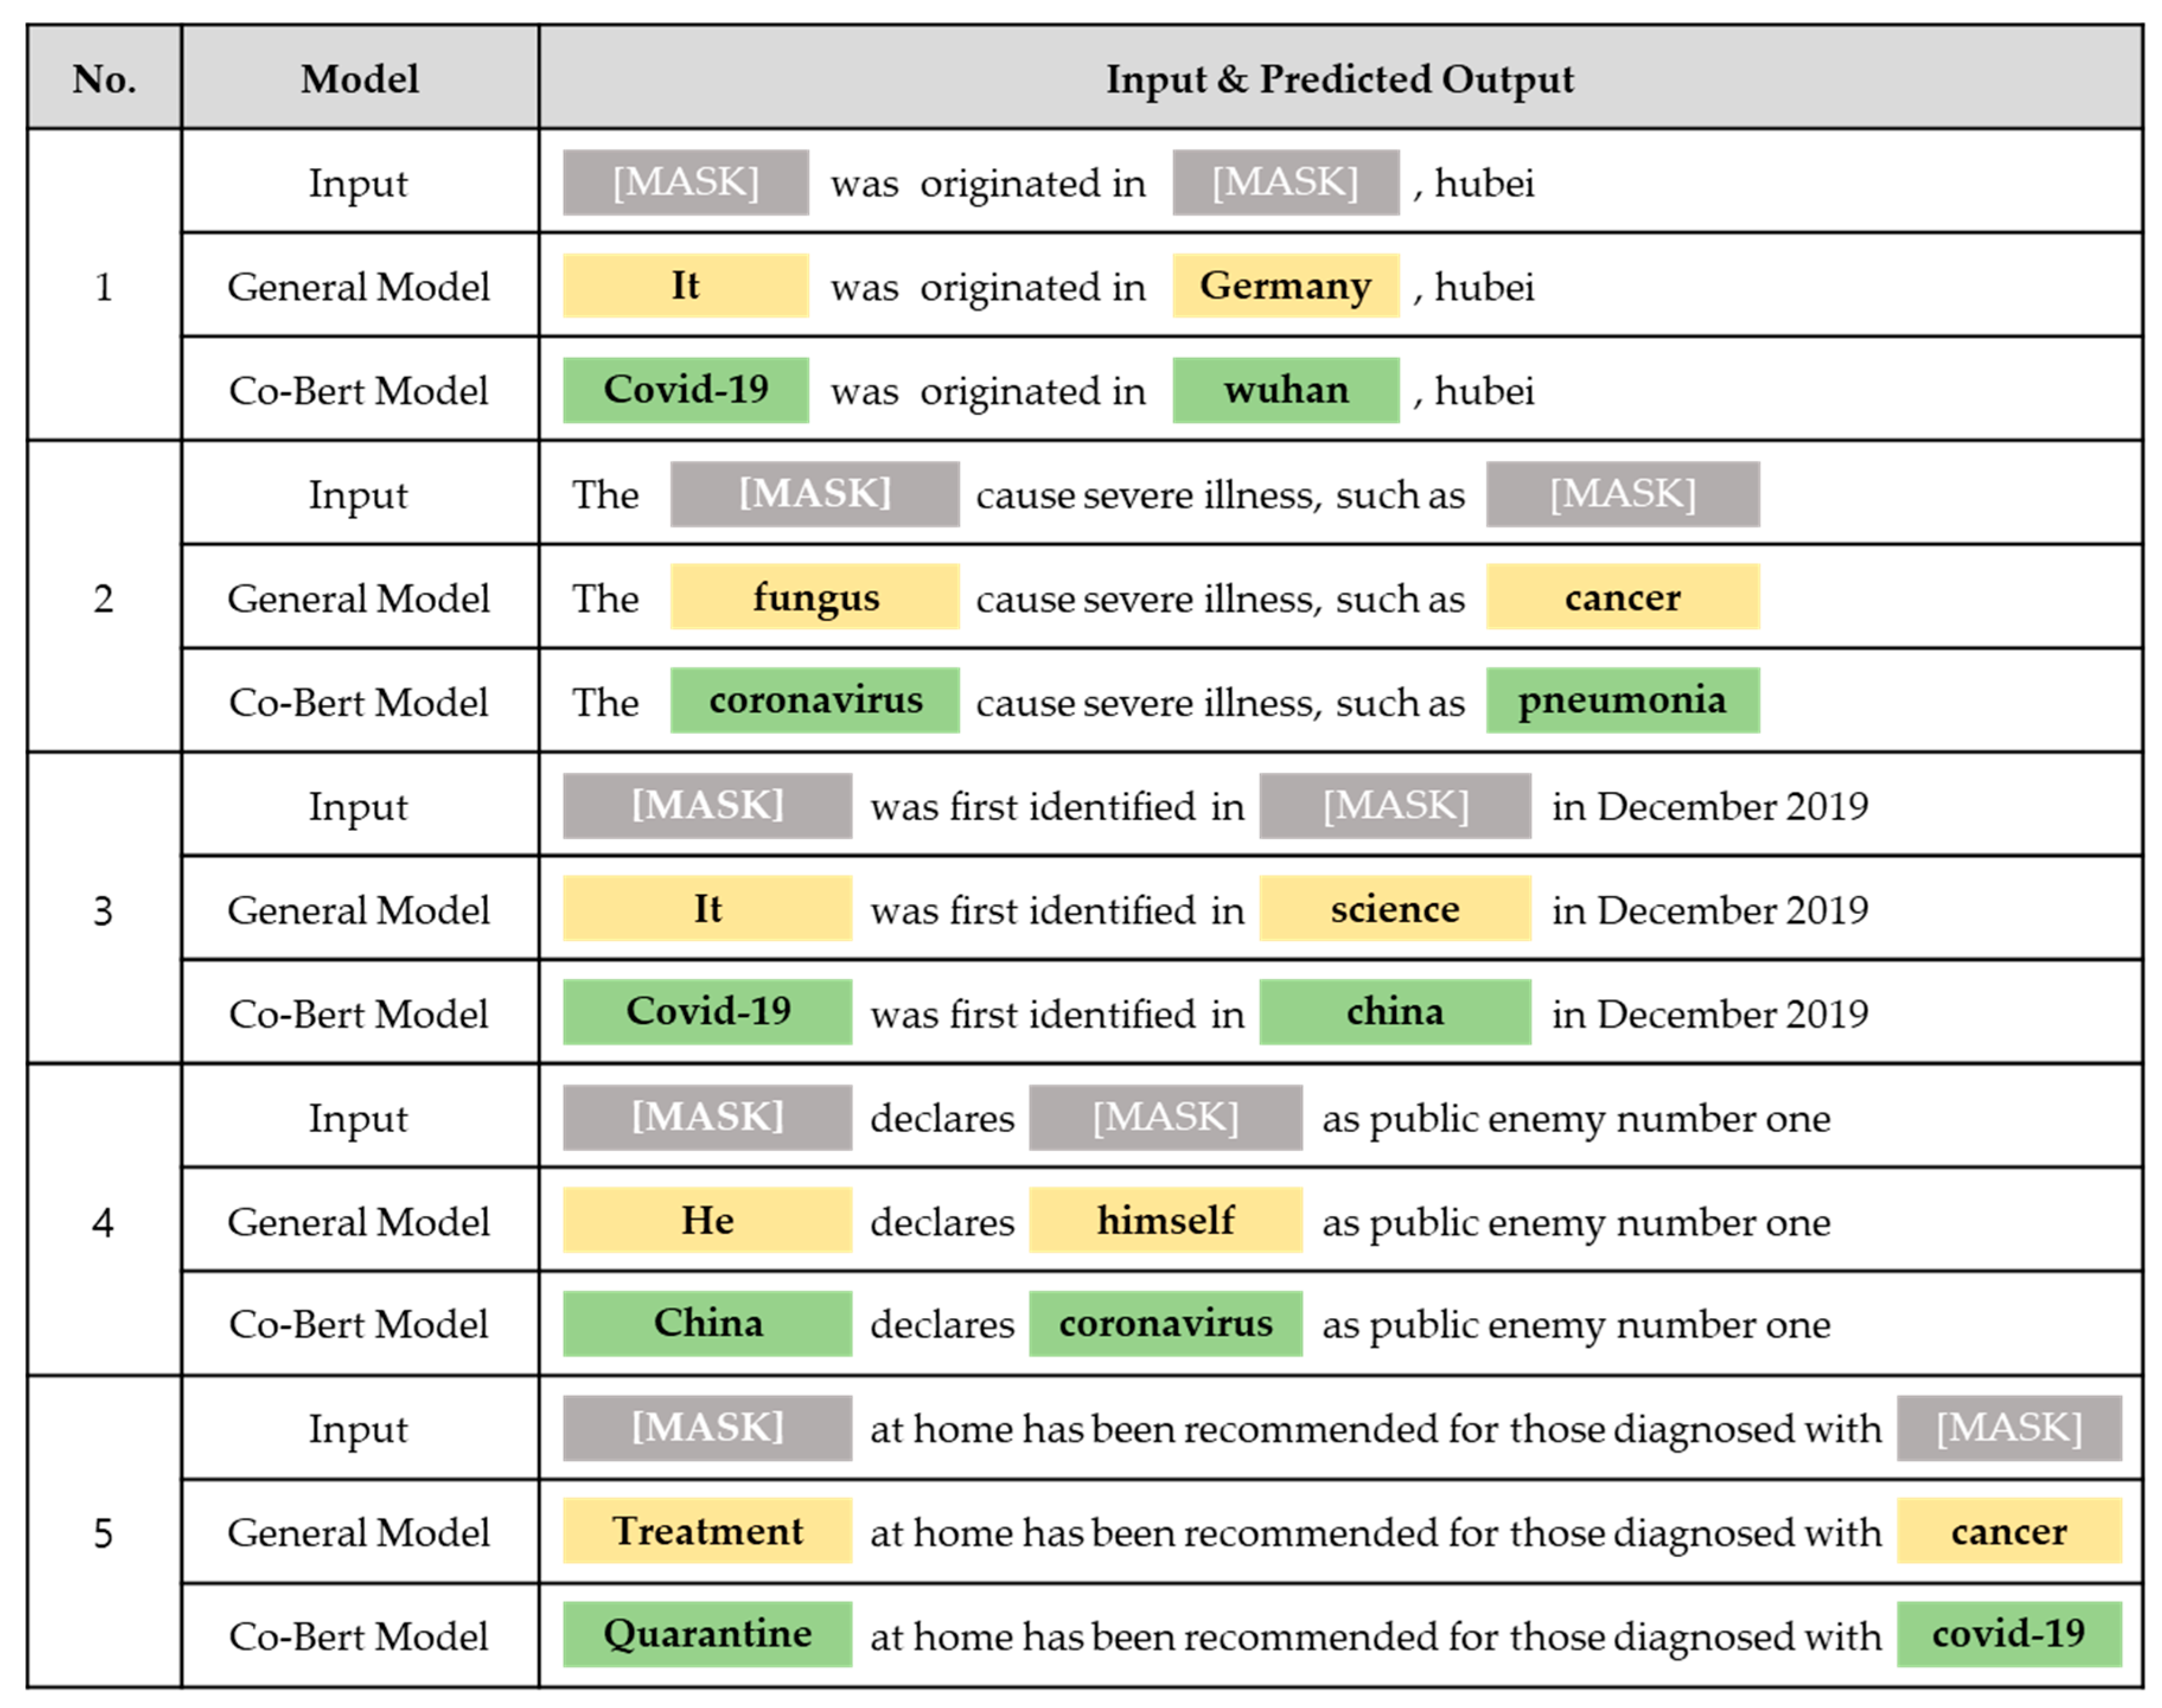
Task: Click the green 'pneumonia' highlighted word
Action: (x=1623, y=700)
